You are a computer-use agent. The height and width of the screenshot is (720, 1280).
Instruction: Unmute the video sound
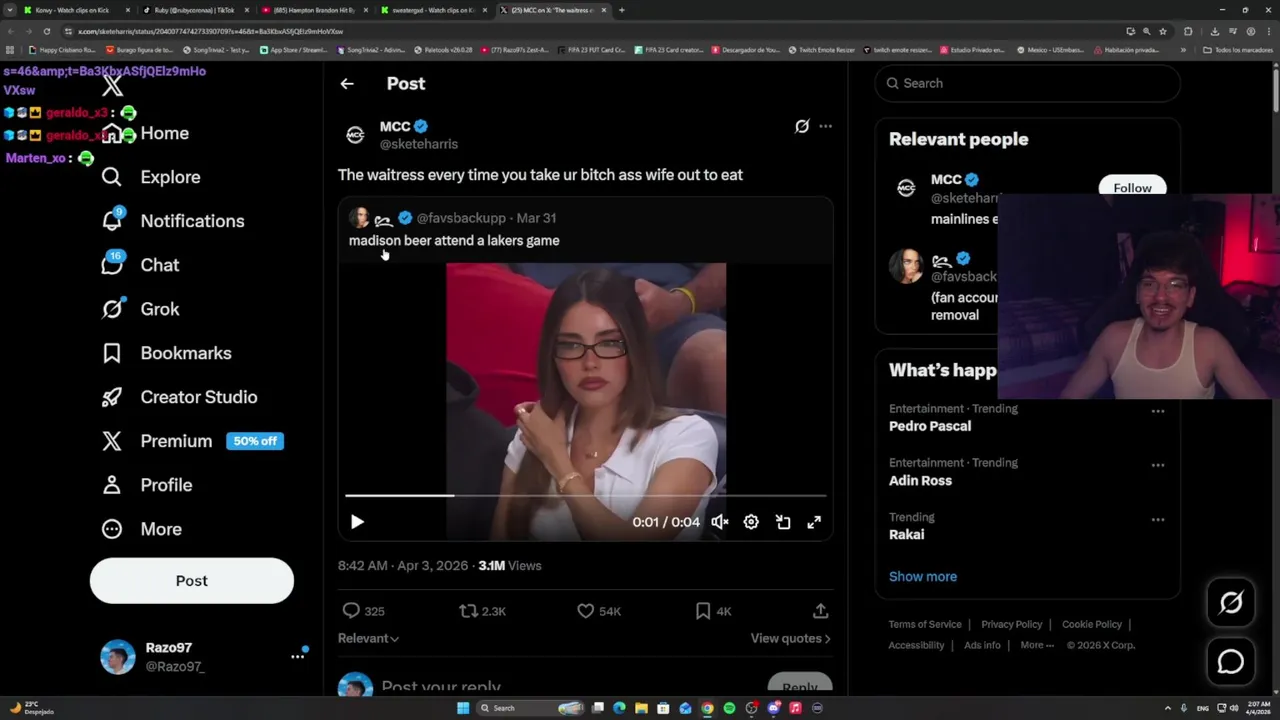tap(720, 522)
